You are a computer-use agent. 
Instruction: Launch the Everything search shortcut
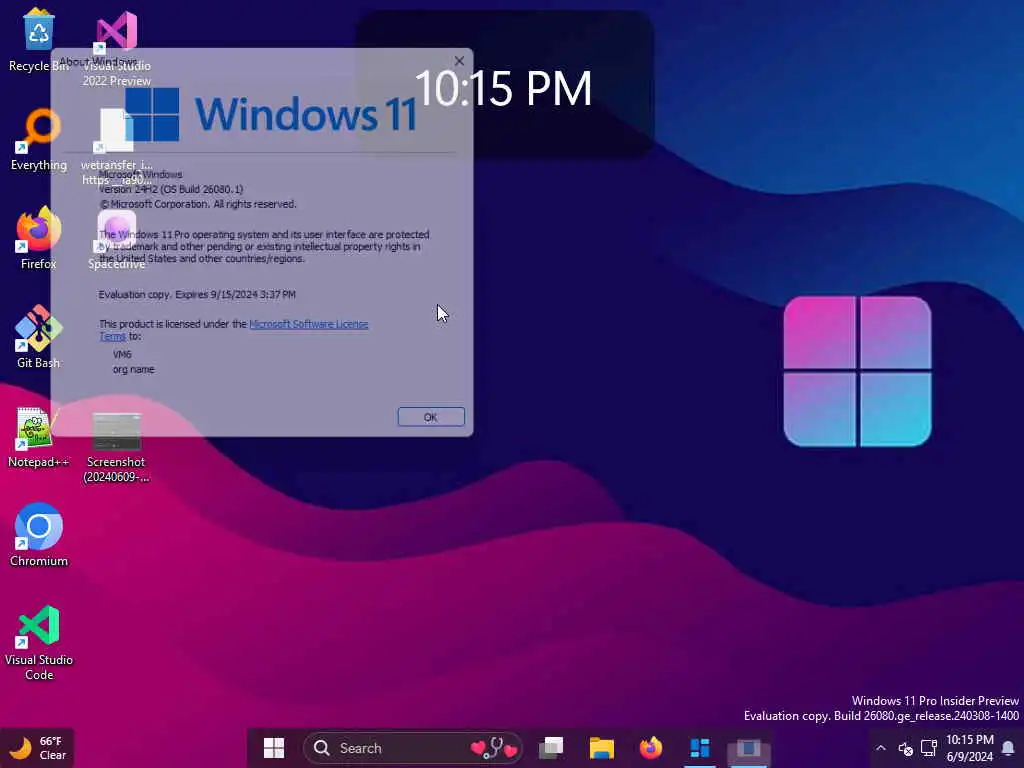coord(39,140)
